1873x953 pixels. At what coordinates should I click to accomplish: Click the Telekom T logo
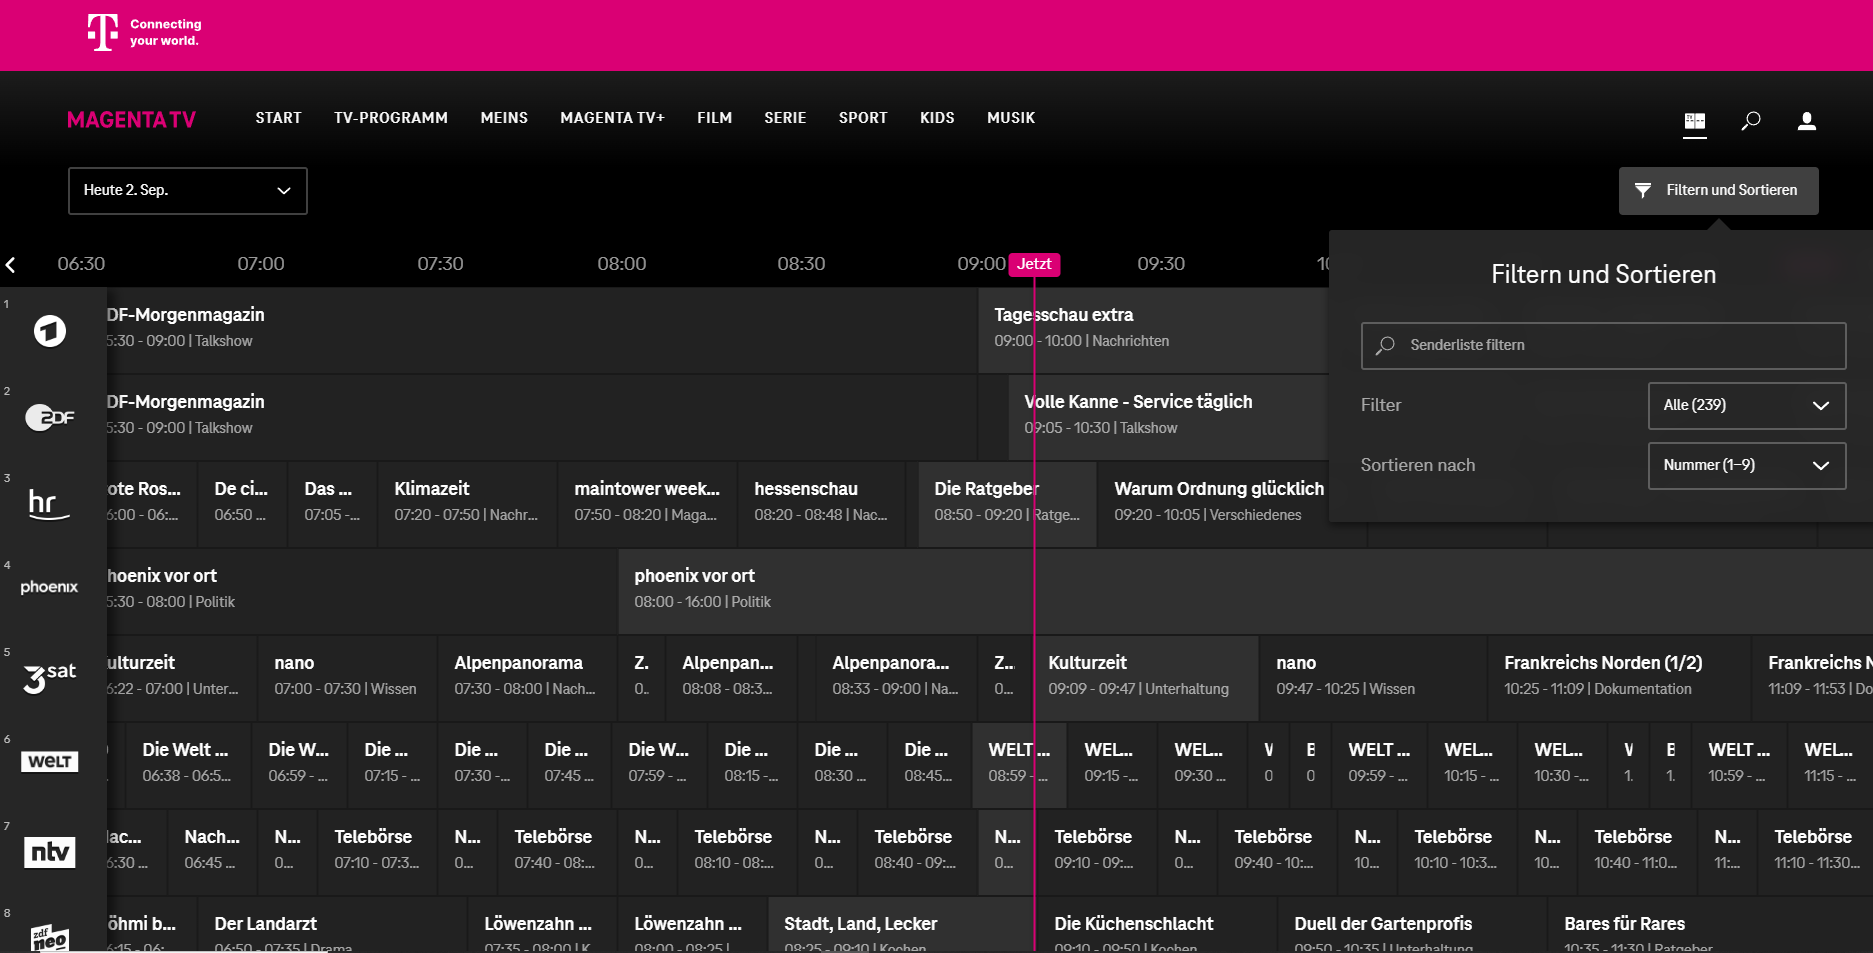(x=102, y=32)
